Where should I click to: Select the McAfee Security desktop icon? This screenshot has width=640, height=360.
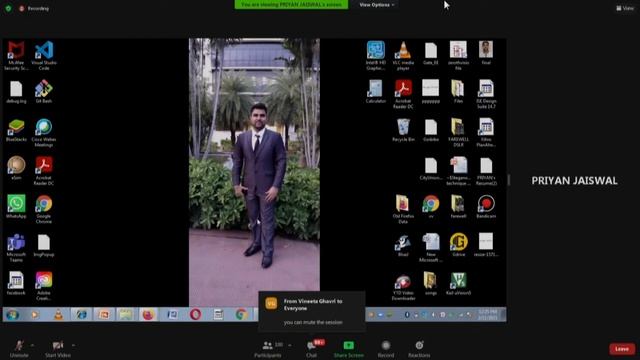pos(16,56)
